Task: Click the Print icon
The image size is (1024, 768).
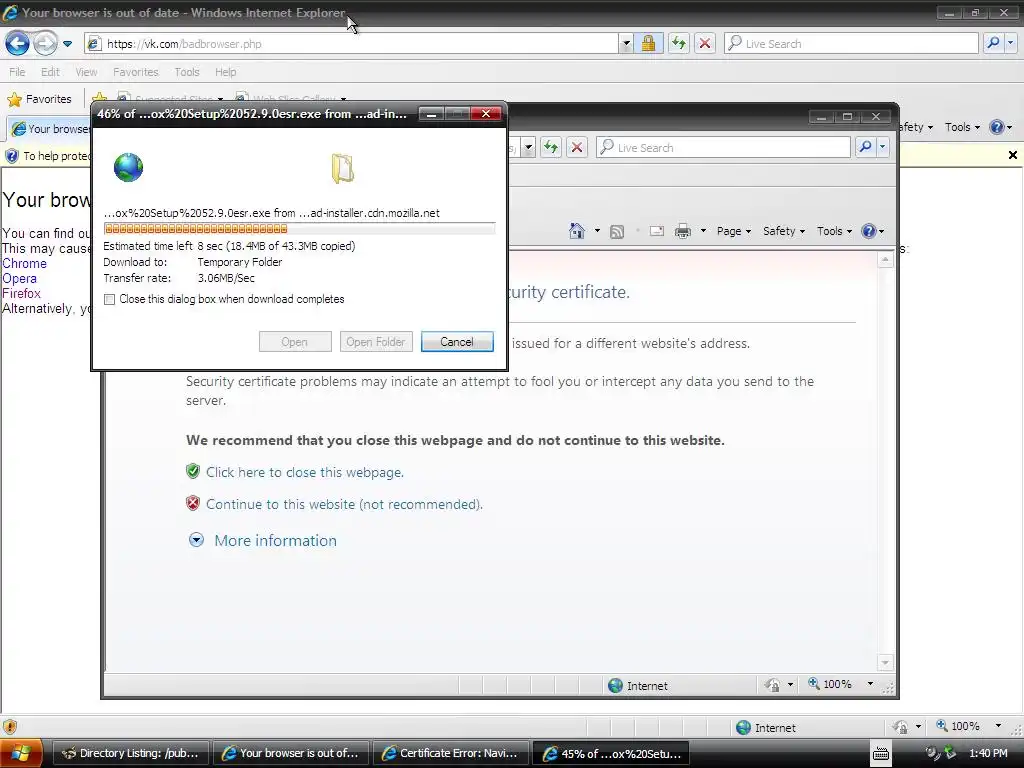Action: 683,231
